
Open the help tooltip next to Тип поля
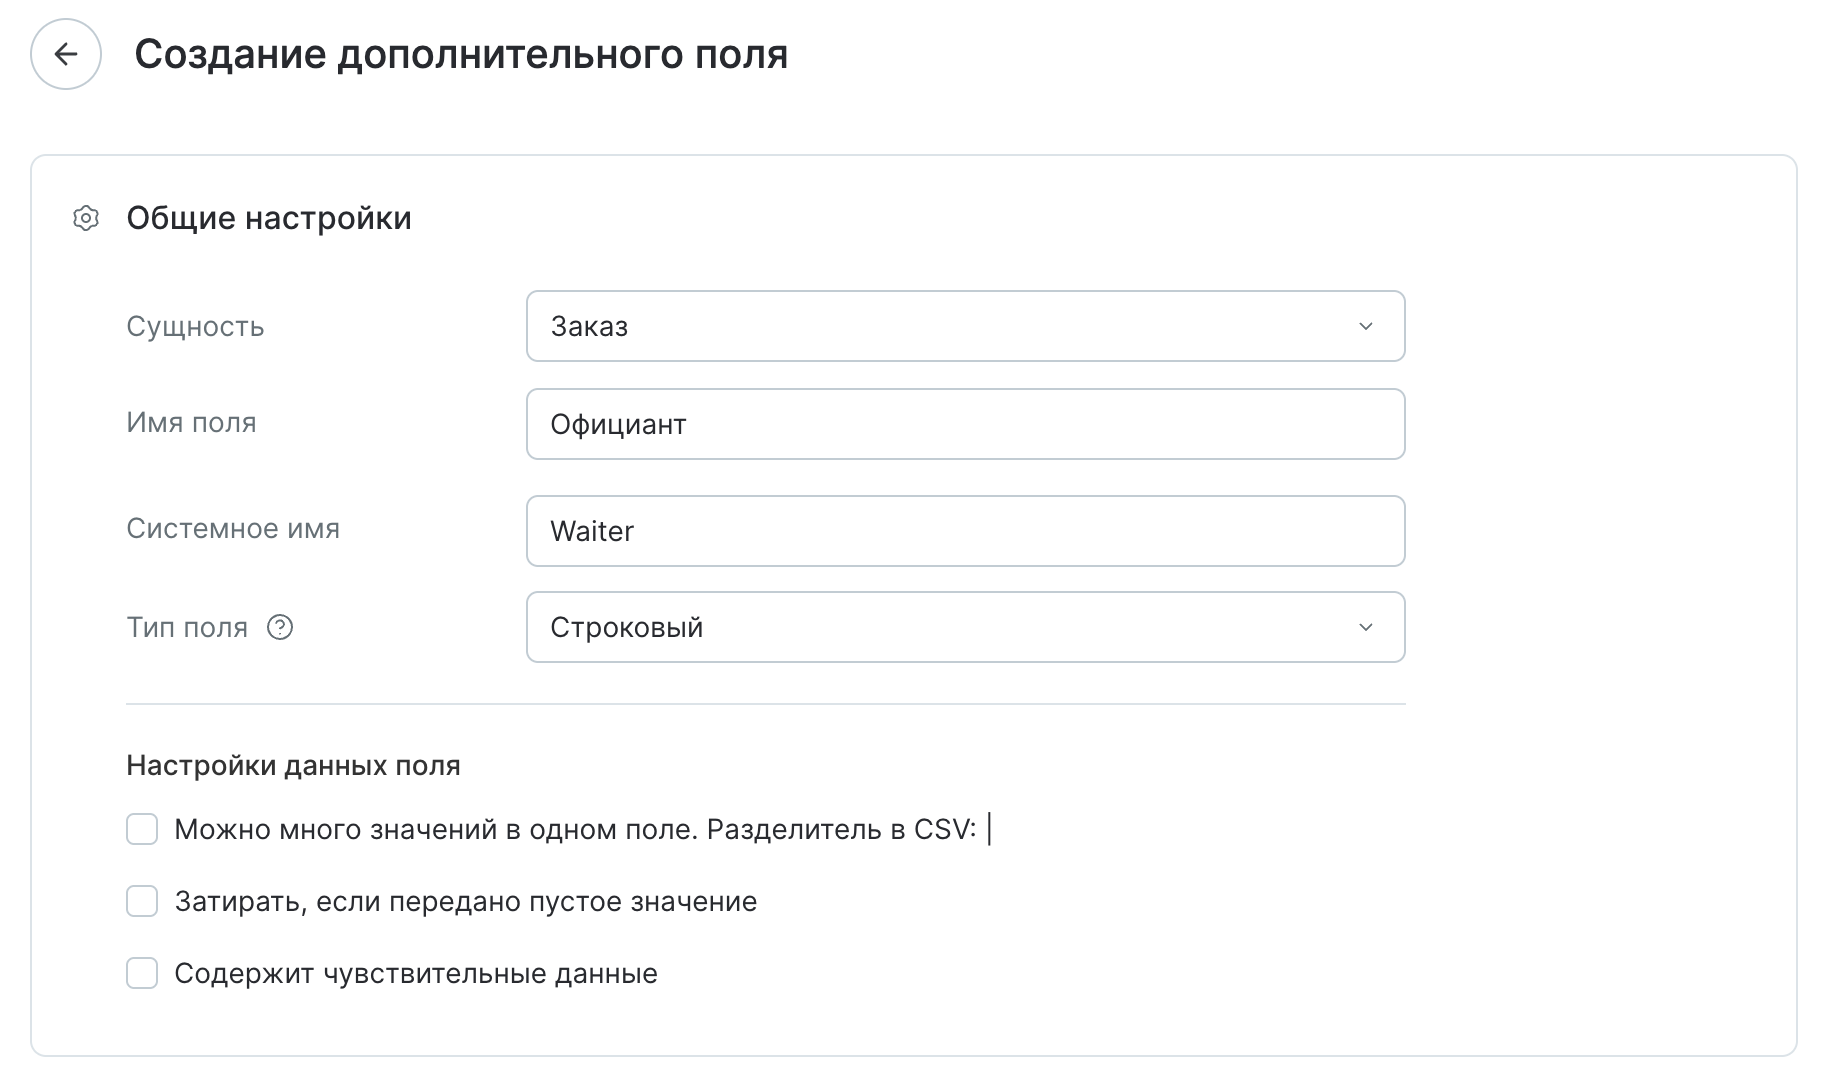[280, 627]
